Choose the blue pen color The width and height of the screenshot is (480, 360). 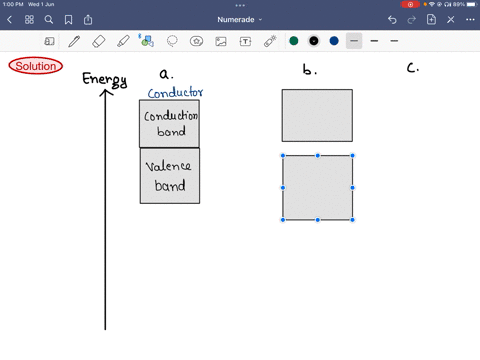click(334, 41)
